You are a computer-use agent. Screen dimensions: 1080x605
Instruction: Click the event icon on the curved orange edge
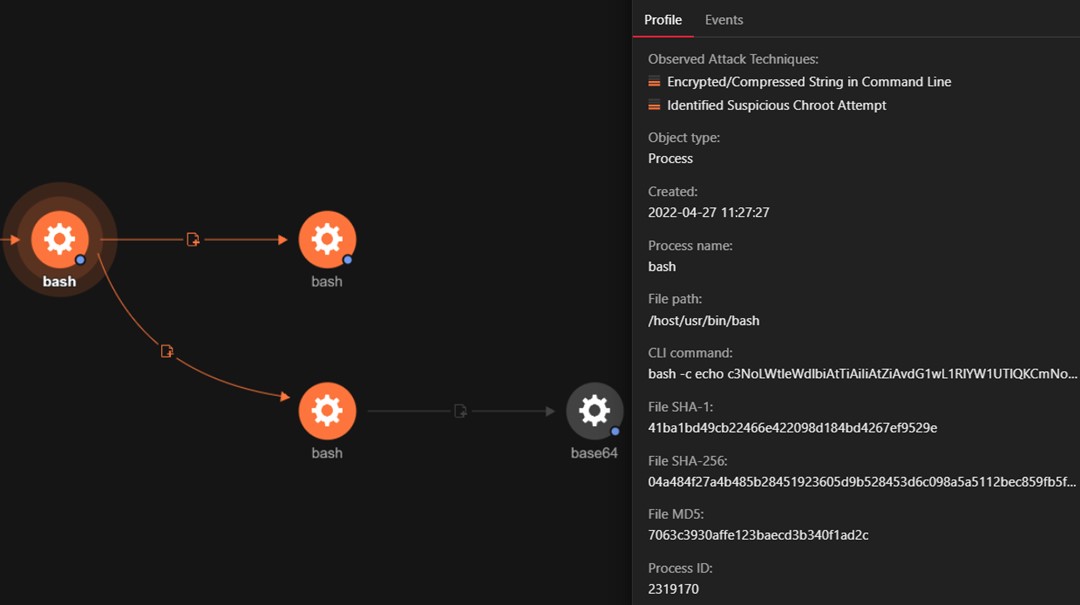(x=167, y=351)
